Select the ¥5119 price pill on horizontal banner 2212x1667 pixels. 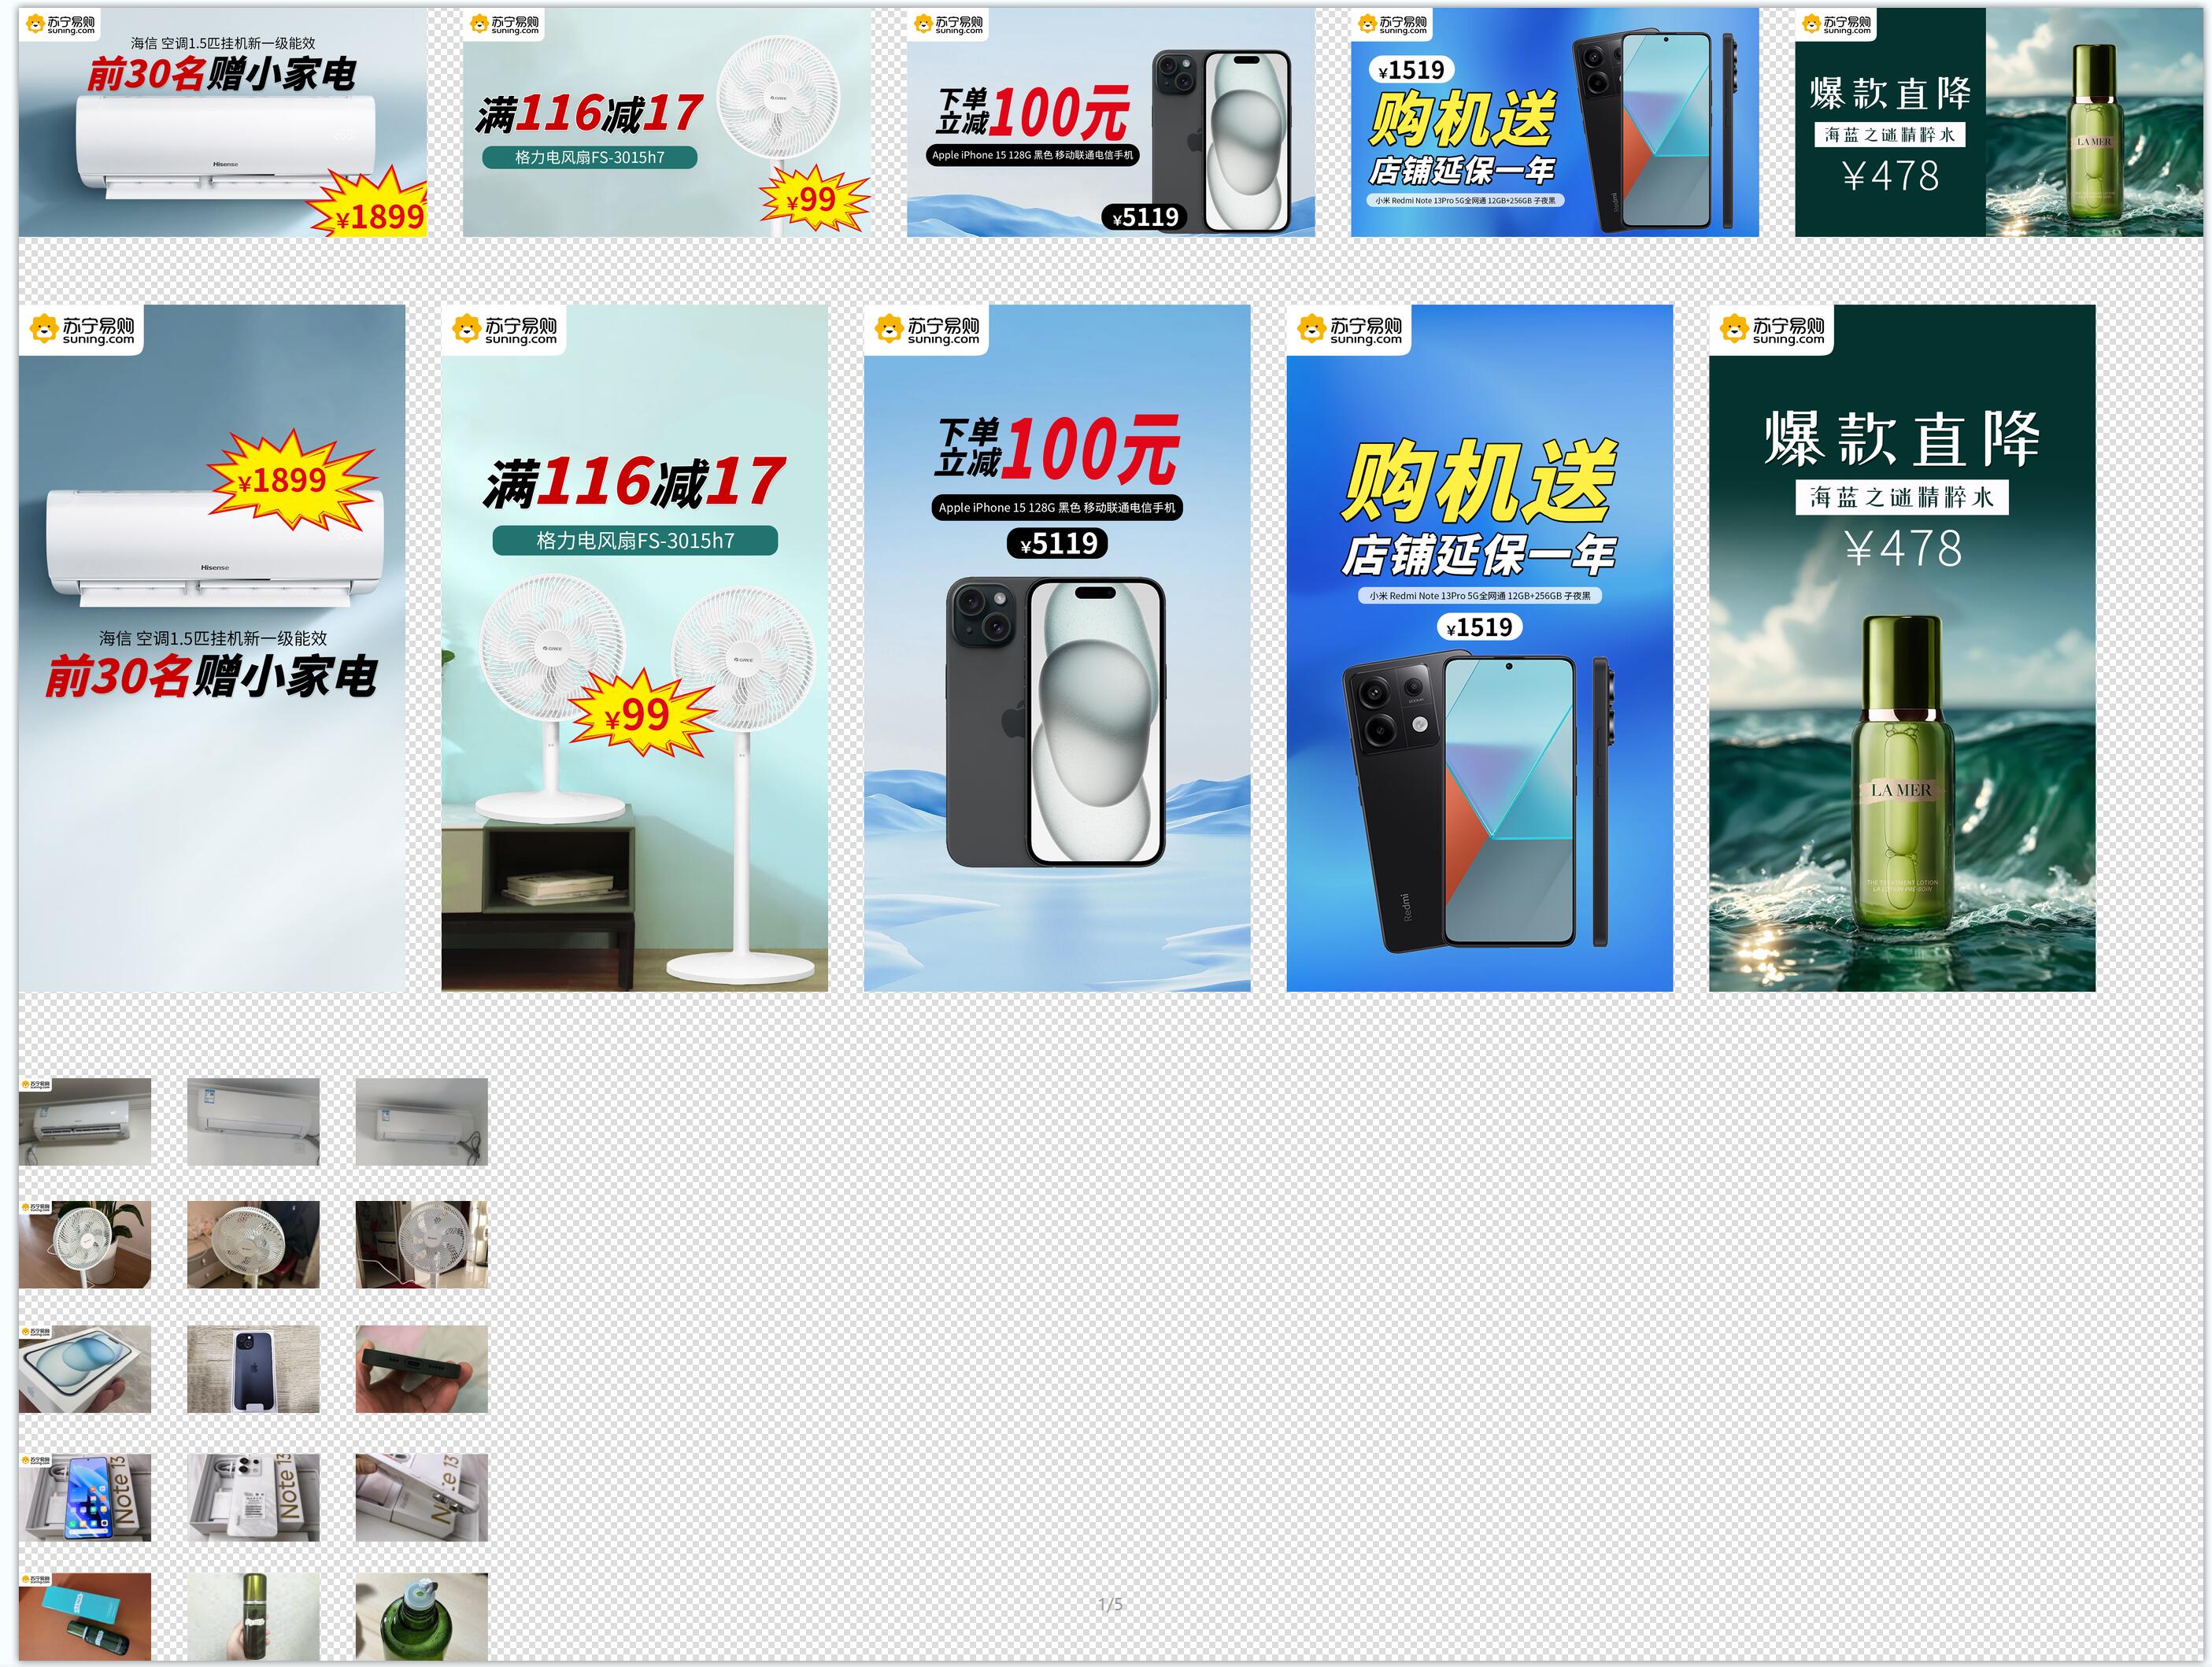point(1145,217)
